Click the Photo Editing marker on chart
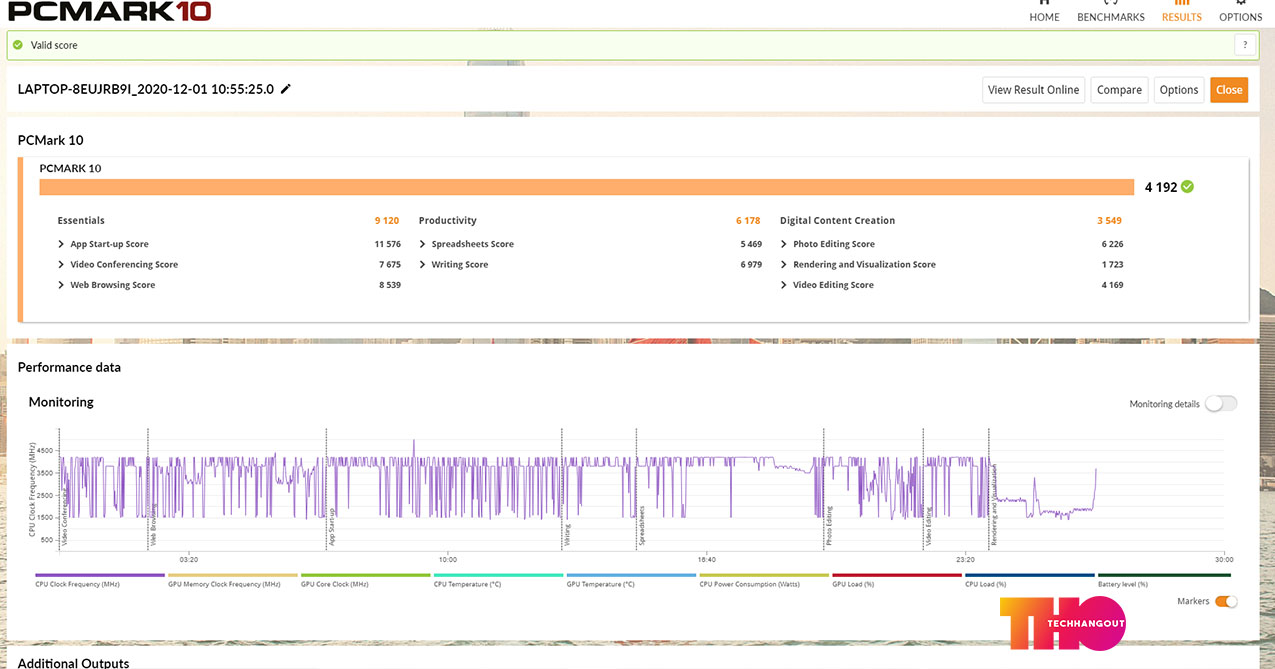Screen dimensions: 1275x669 pyautogui.click(x=829, y=526)
